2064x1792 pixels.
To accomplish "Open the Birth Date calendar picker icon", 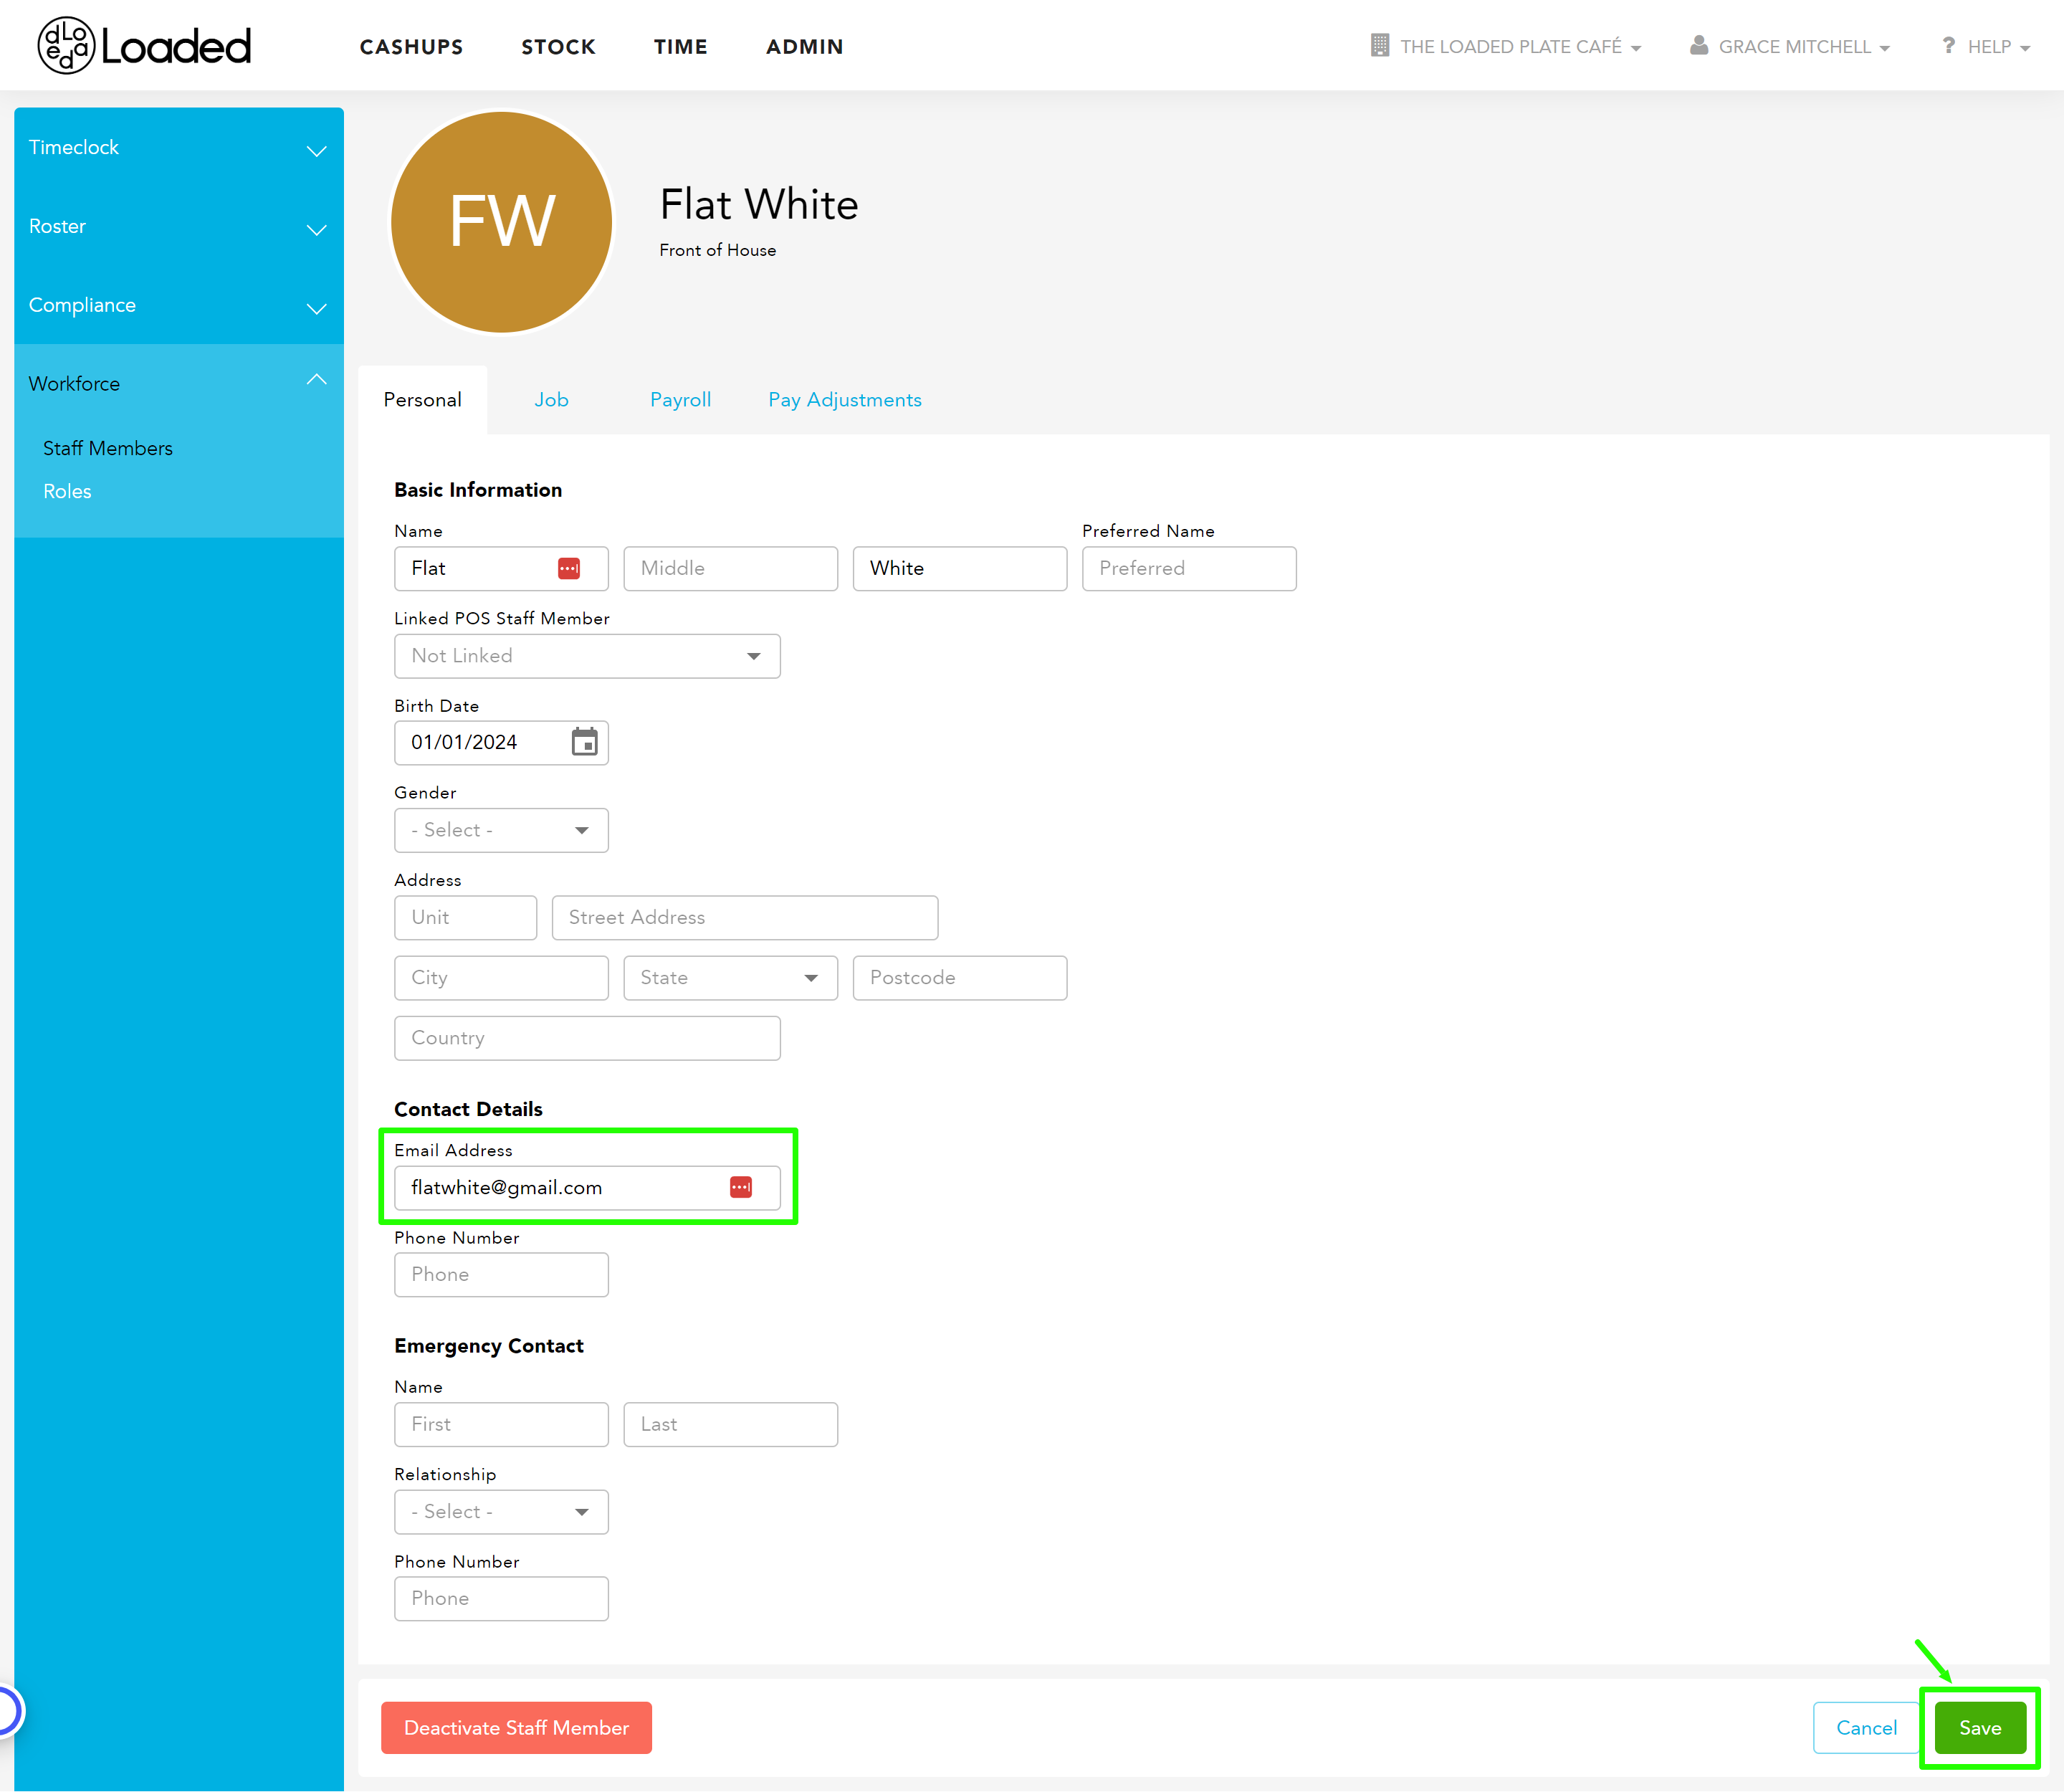I will click(x=584, y=742).
